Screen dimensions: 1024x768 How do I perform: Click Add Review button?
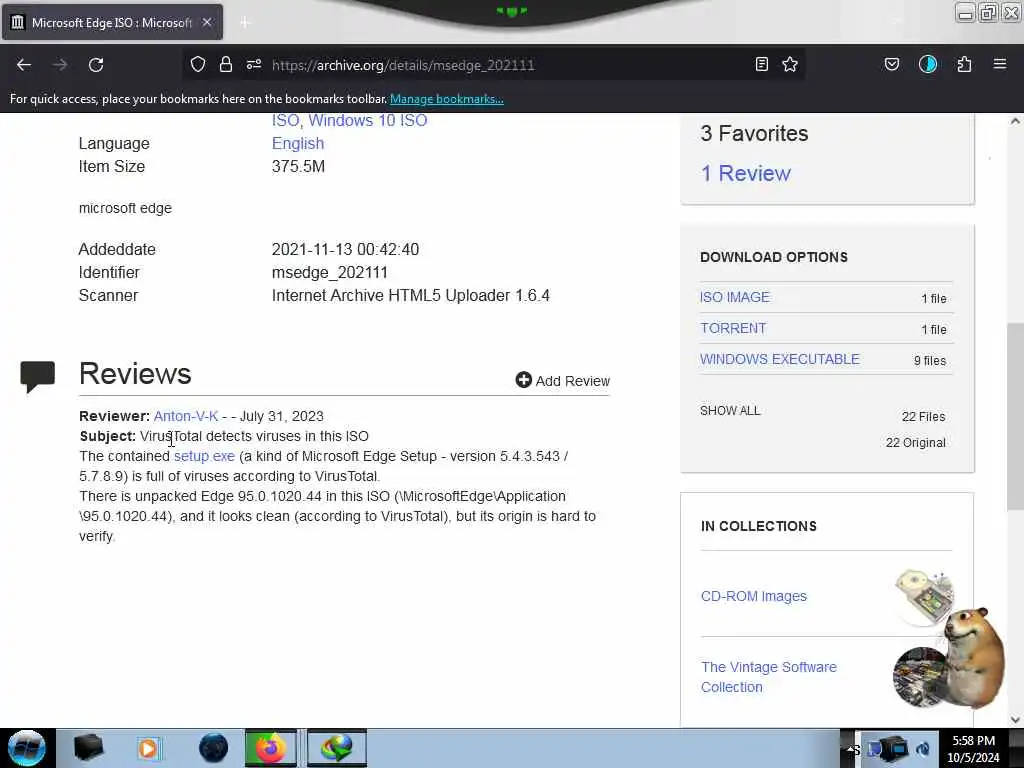coord(563,381)
